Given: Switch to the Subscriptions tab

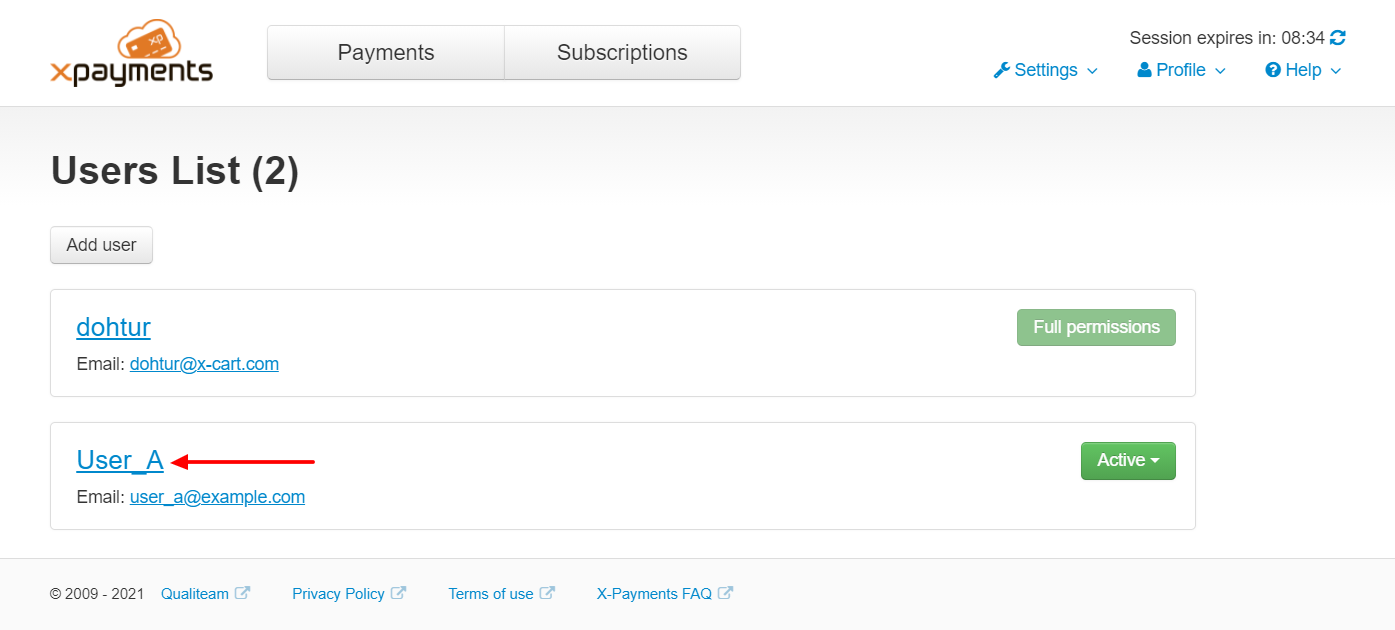Looking at the screenshot, I should [622, 53].
